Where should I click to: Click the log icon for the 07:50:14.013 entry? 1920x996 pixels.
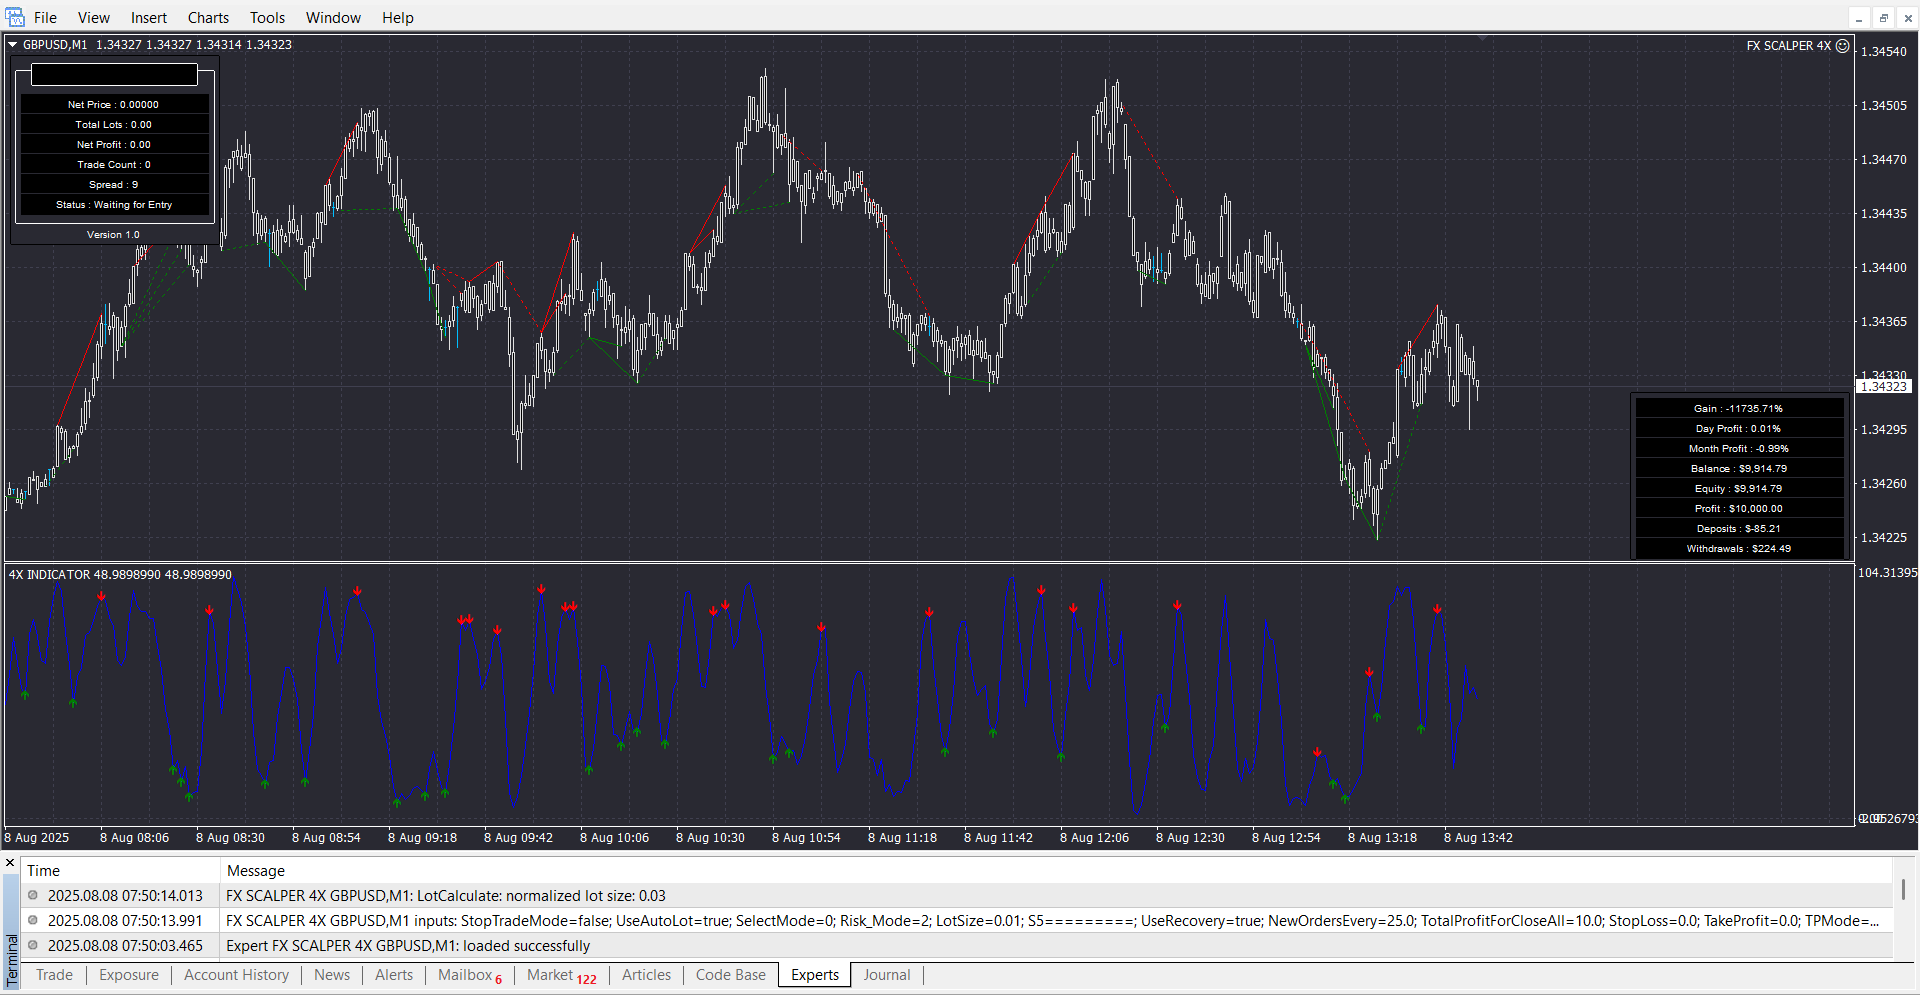click(x=33, y=896)
